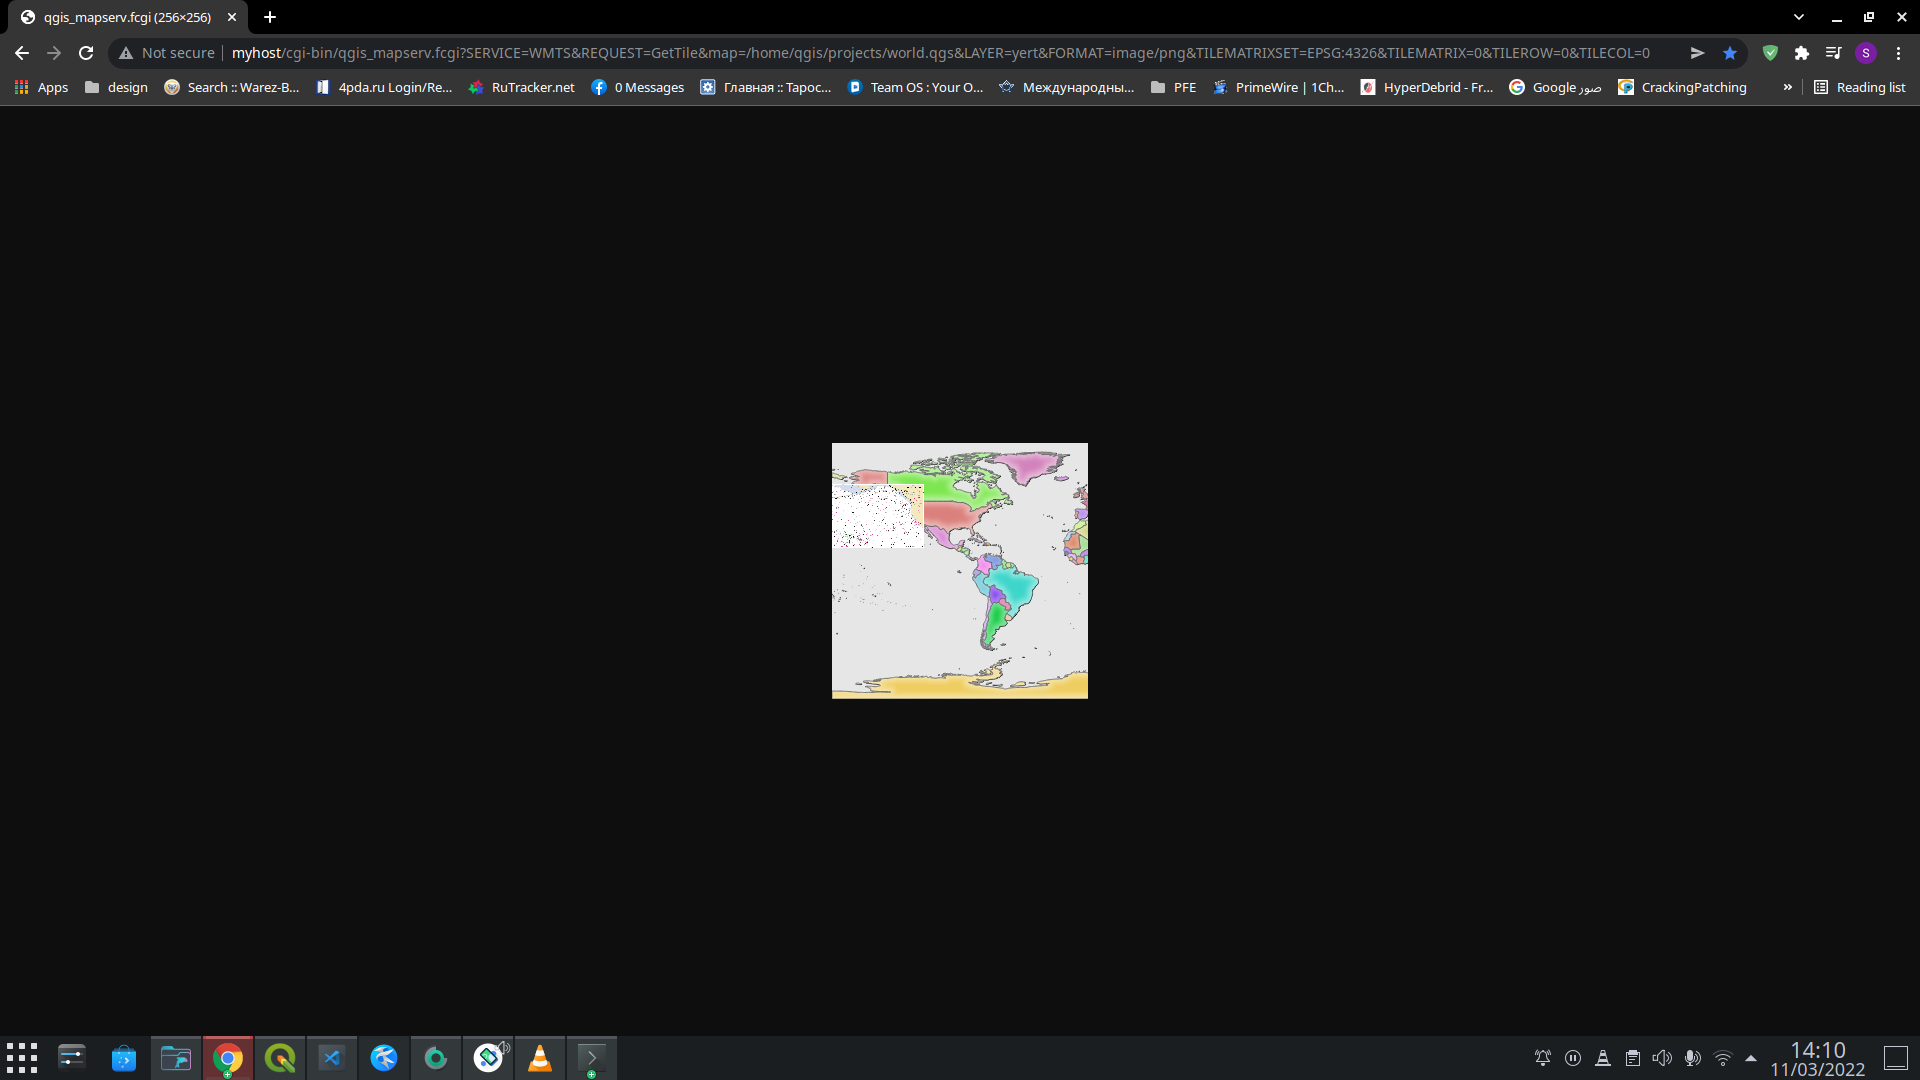Mute the microphone from the system tray

[1693, 1058]
